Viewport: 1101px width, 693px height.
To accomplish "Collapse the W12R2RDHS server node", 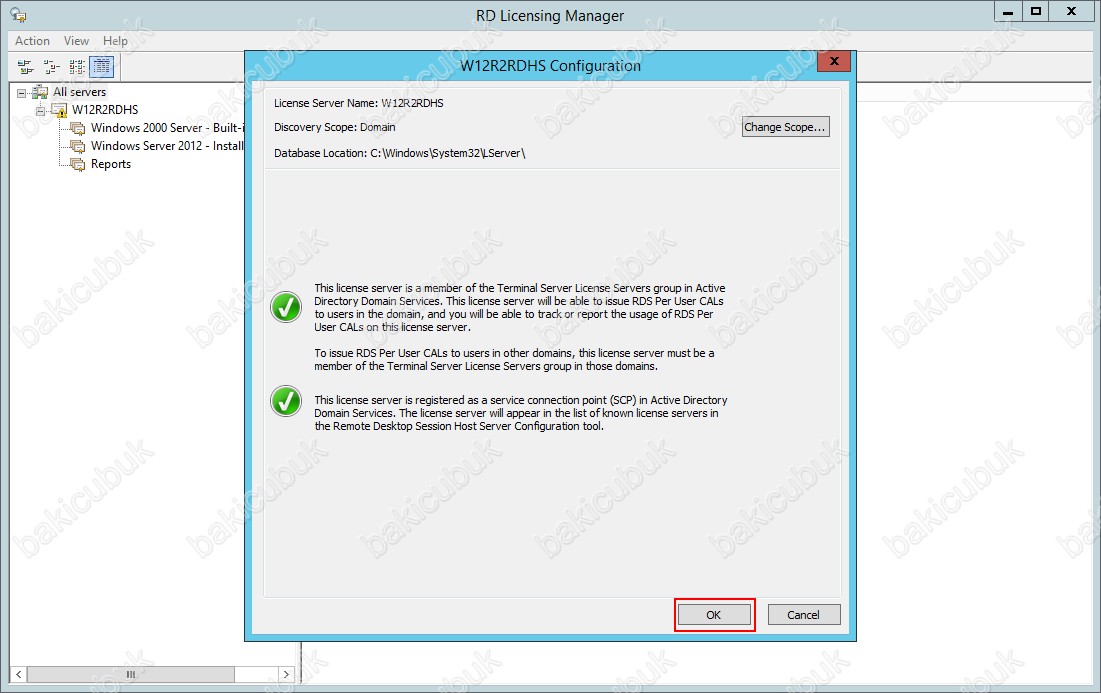I will 40,110.
